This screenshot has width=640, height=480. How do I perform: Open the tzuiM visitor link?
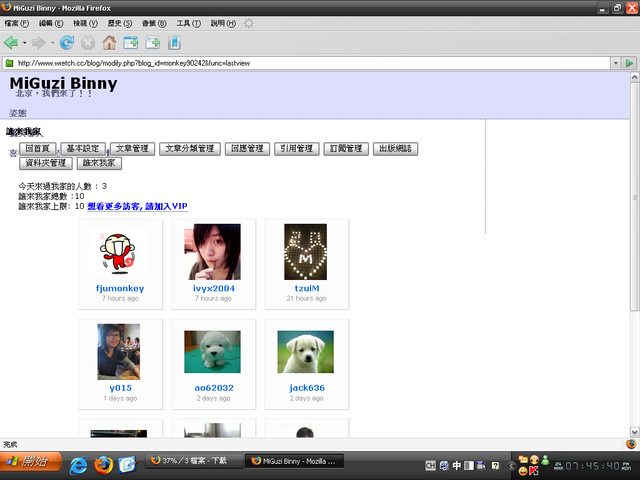[307, 288]
